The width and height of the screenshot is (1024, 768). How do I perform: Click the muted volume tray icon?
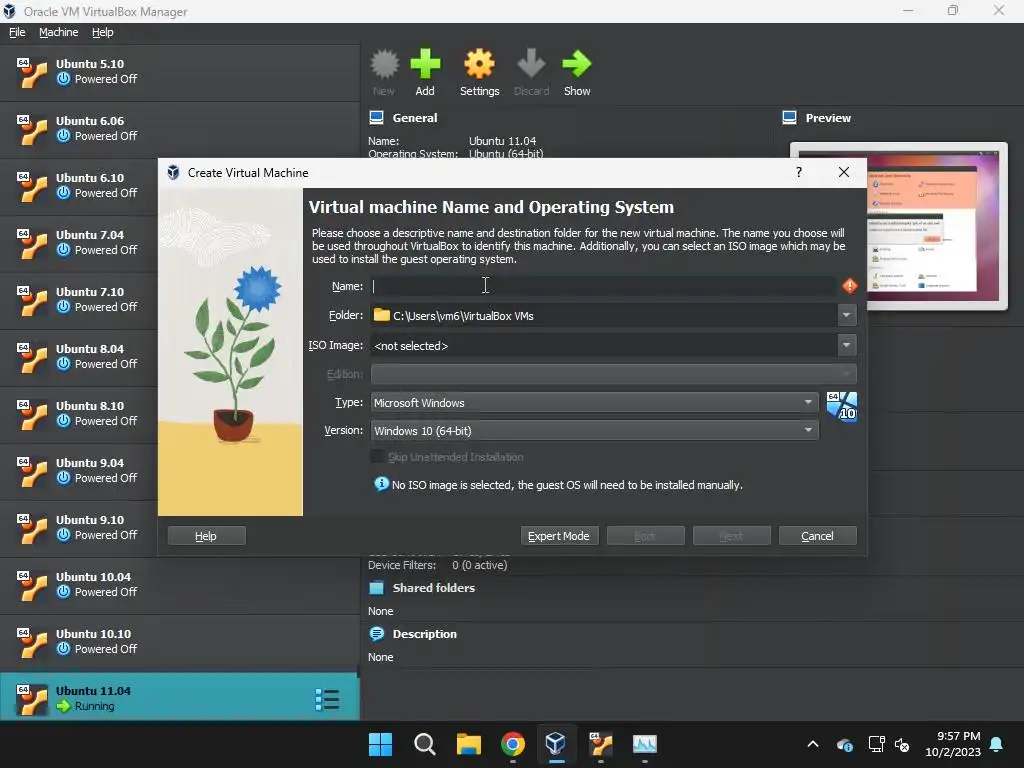[902, 744]
